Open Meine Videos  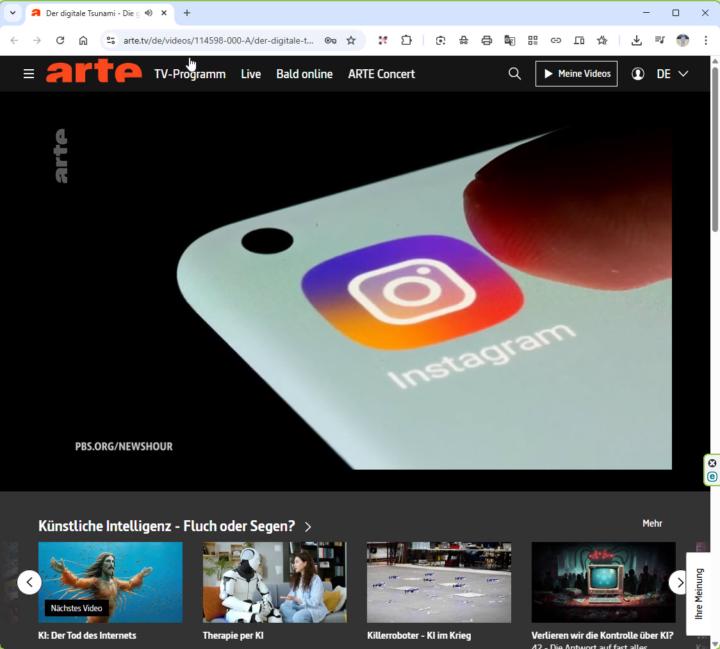(x=576, y=73)
